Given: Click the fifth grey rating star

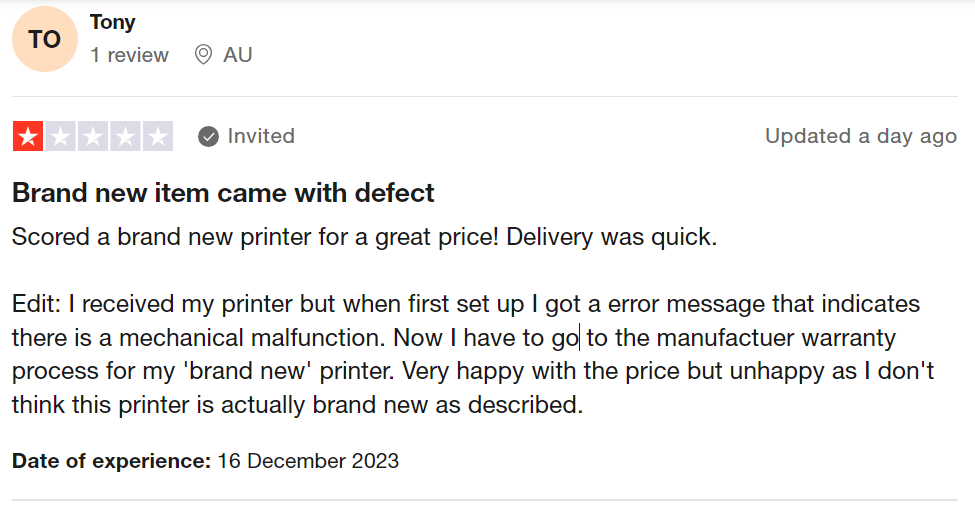Looking at the screenshot, I should [x=158, y=136].
